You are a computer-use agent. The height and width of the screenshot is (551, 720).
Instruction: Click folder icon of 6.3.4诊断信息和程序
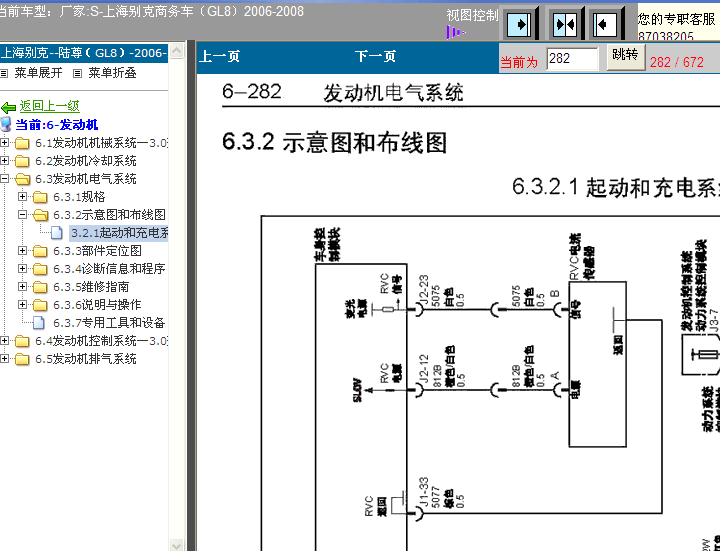pos(40,269)
